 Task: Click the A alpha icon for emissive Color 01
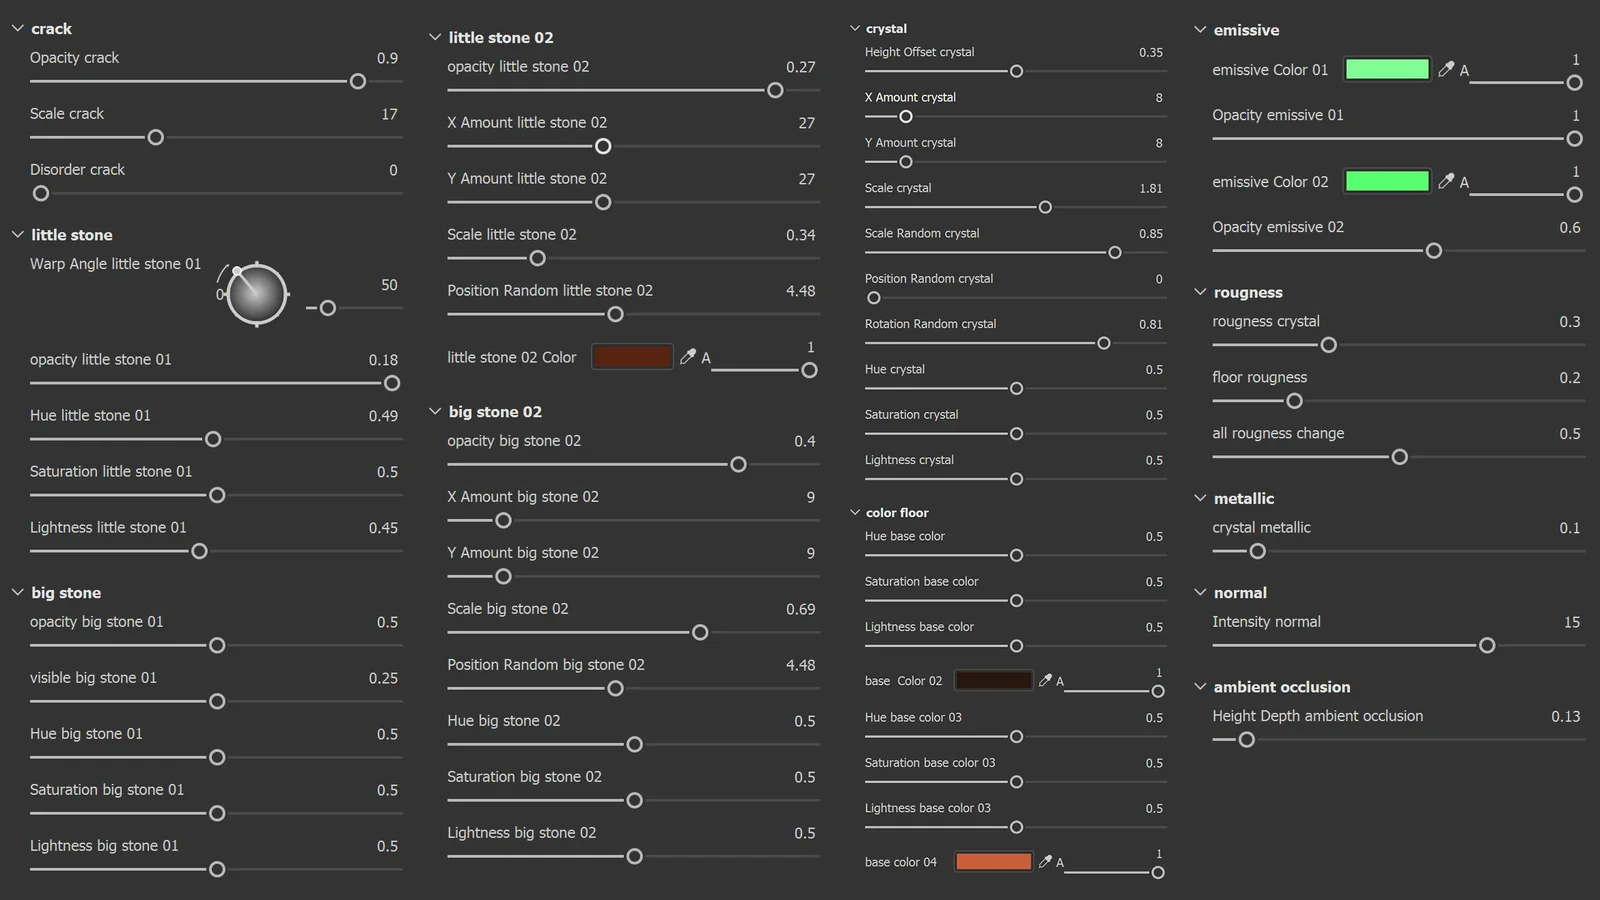coord(1463,69)
